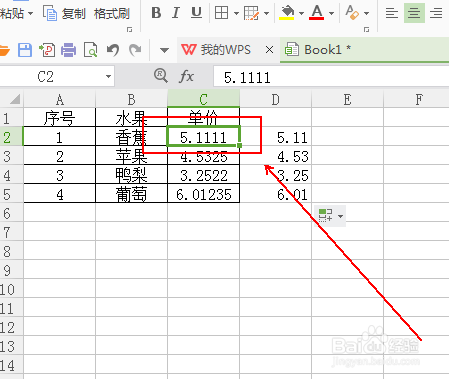Select column A header
This screenshot has height=379, width=449.
click(60, 99)
